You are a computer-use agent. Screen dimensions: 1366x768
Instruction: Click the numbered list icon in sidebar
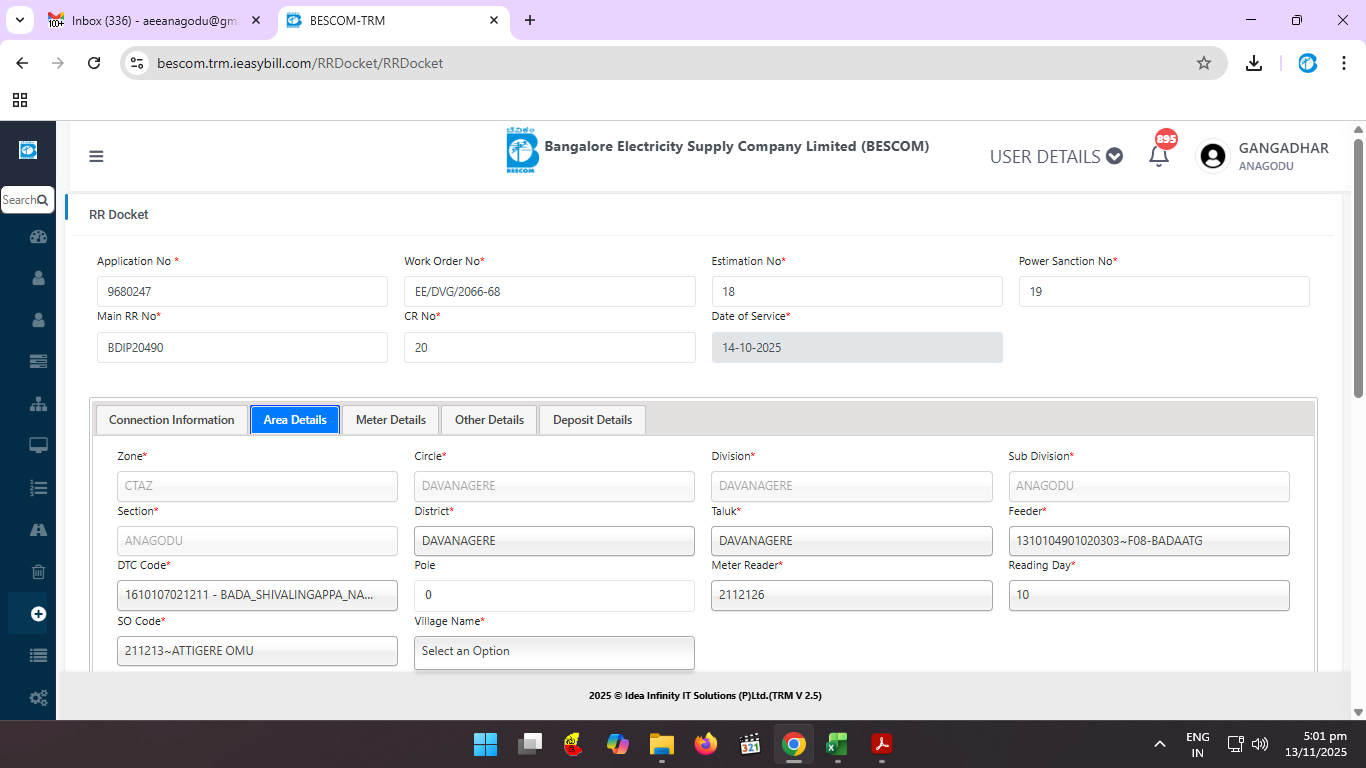point(38,488)
